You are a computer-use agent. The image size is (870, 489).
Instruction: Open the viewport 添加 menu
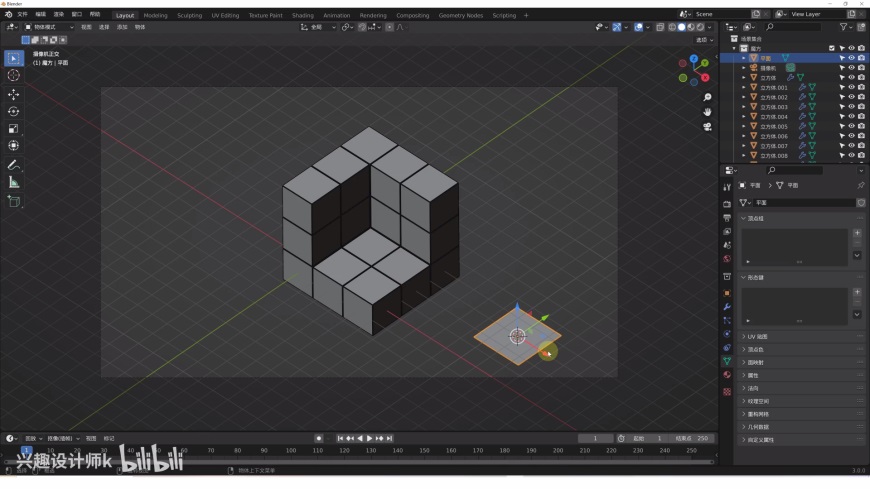tap(122, 27)
